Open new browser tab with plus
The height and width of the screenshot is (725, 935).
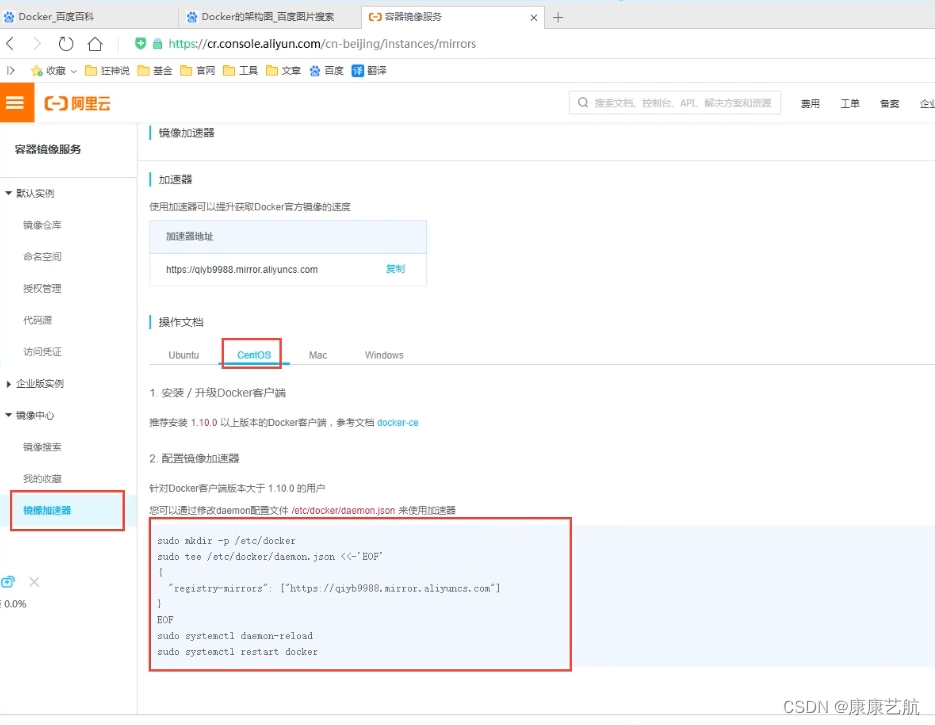[x=558, y=17]
